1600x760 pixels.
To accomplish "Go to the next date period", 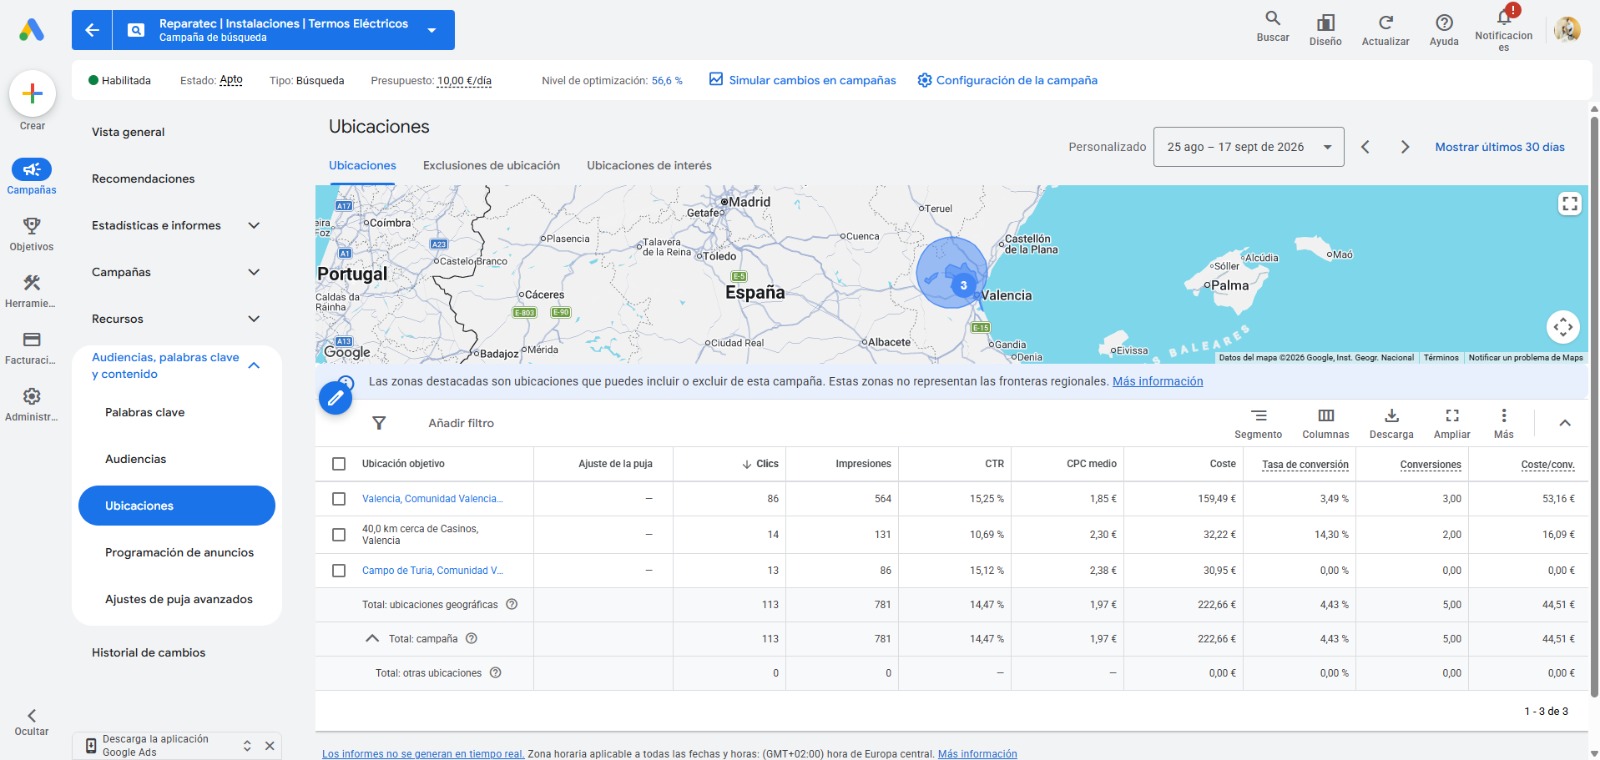I will pyautogui.click(x=1405, y=147).
